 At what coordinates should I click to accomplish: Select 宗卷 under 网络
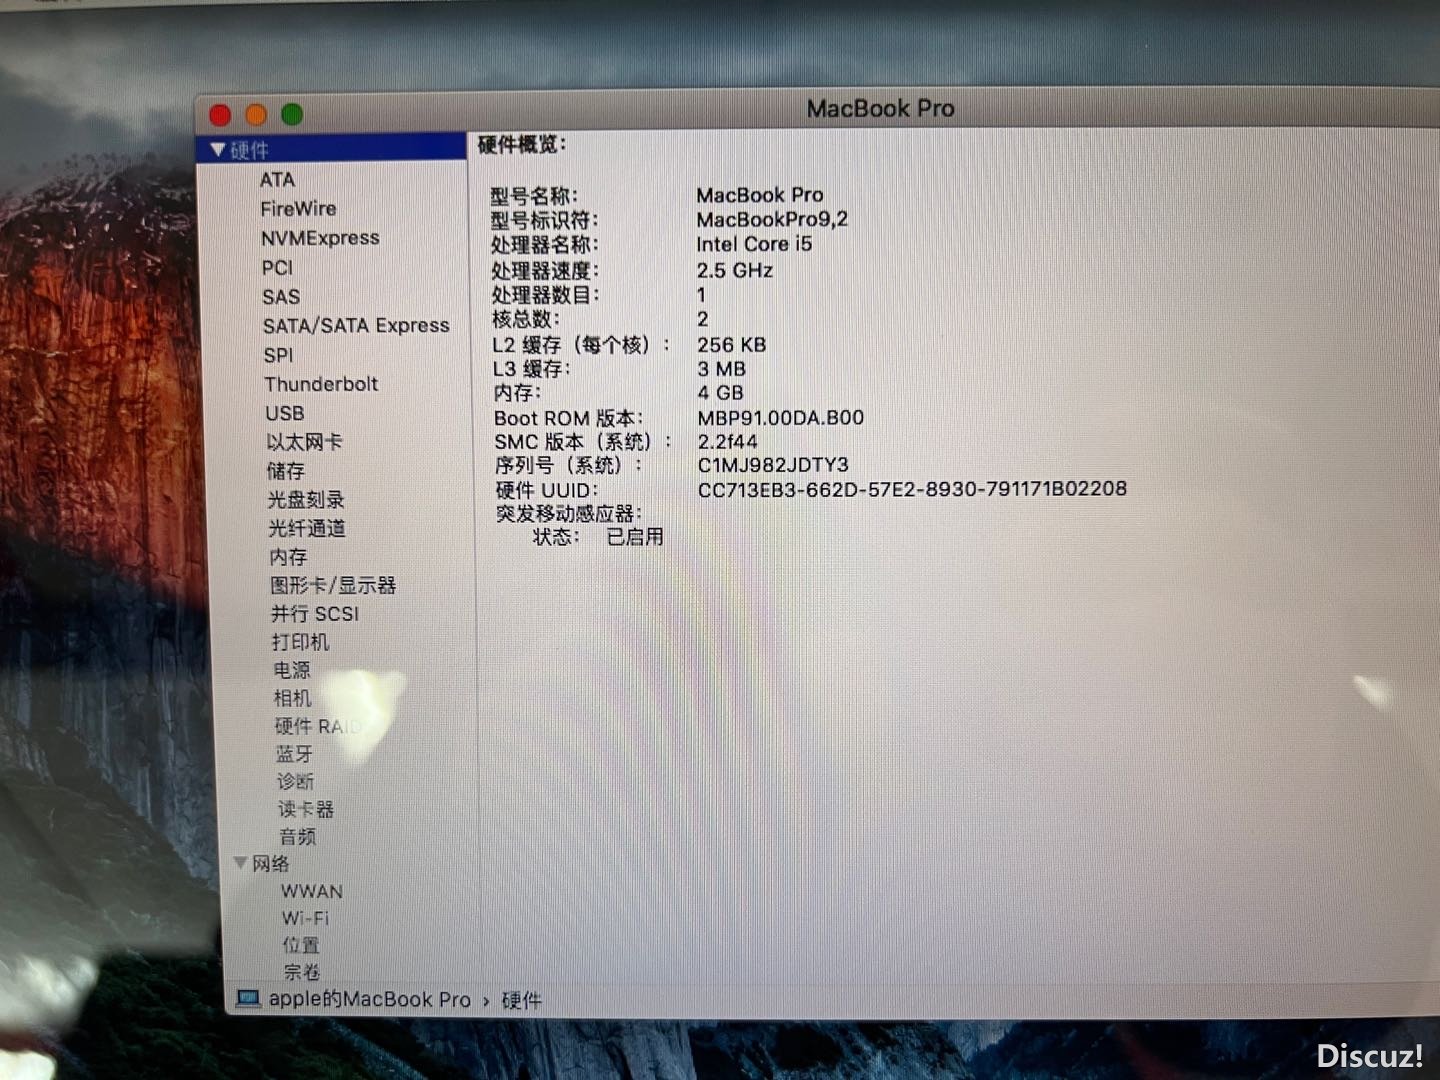point(302,972)
